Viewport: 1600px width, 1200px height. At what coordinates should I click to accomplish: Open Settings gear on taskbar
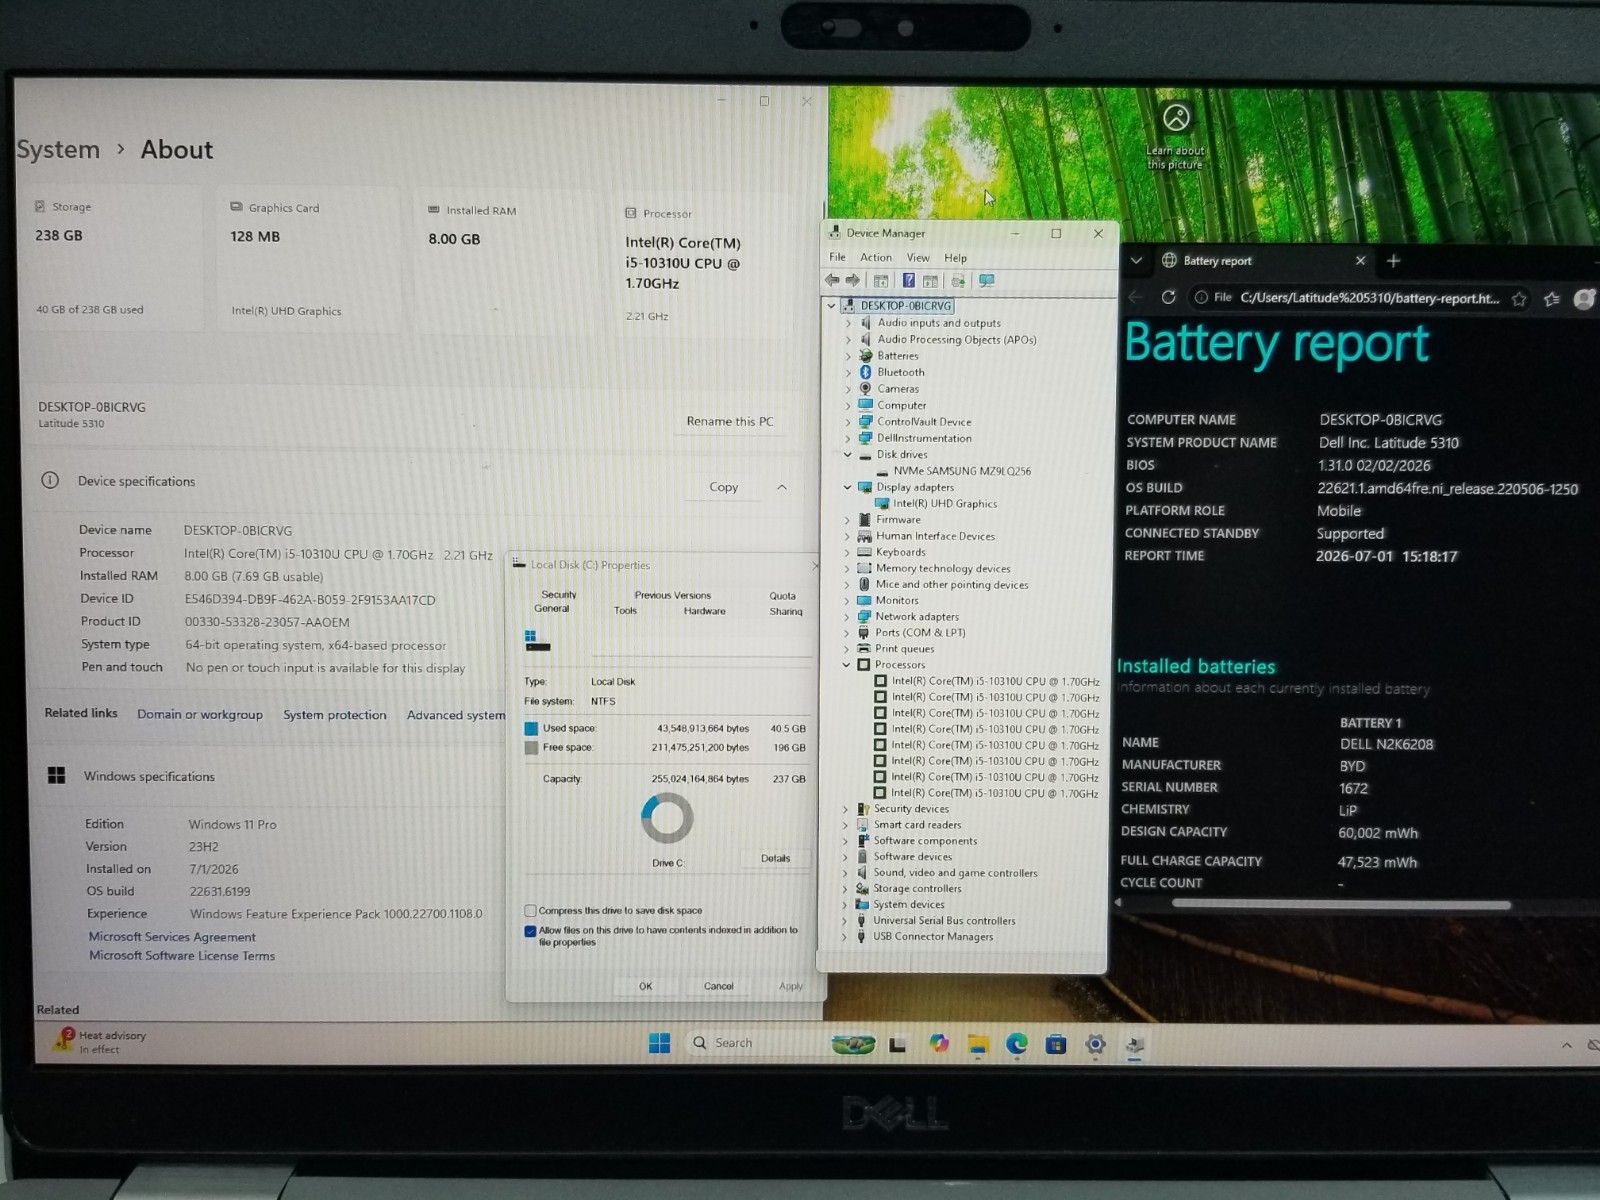coord(1095,1044)
